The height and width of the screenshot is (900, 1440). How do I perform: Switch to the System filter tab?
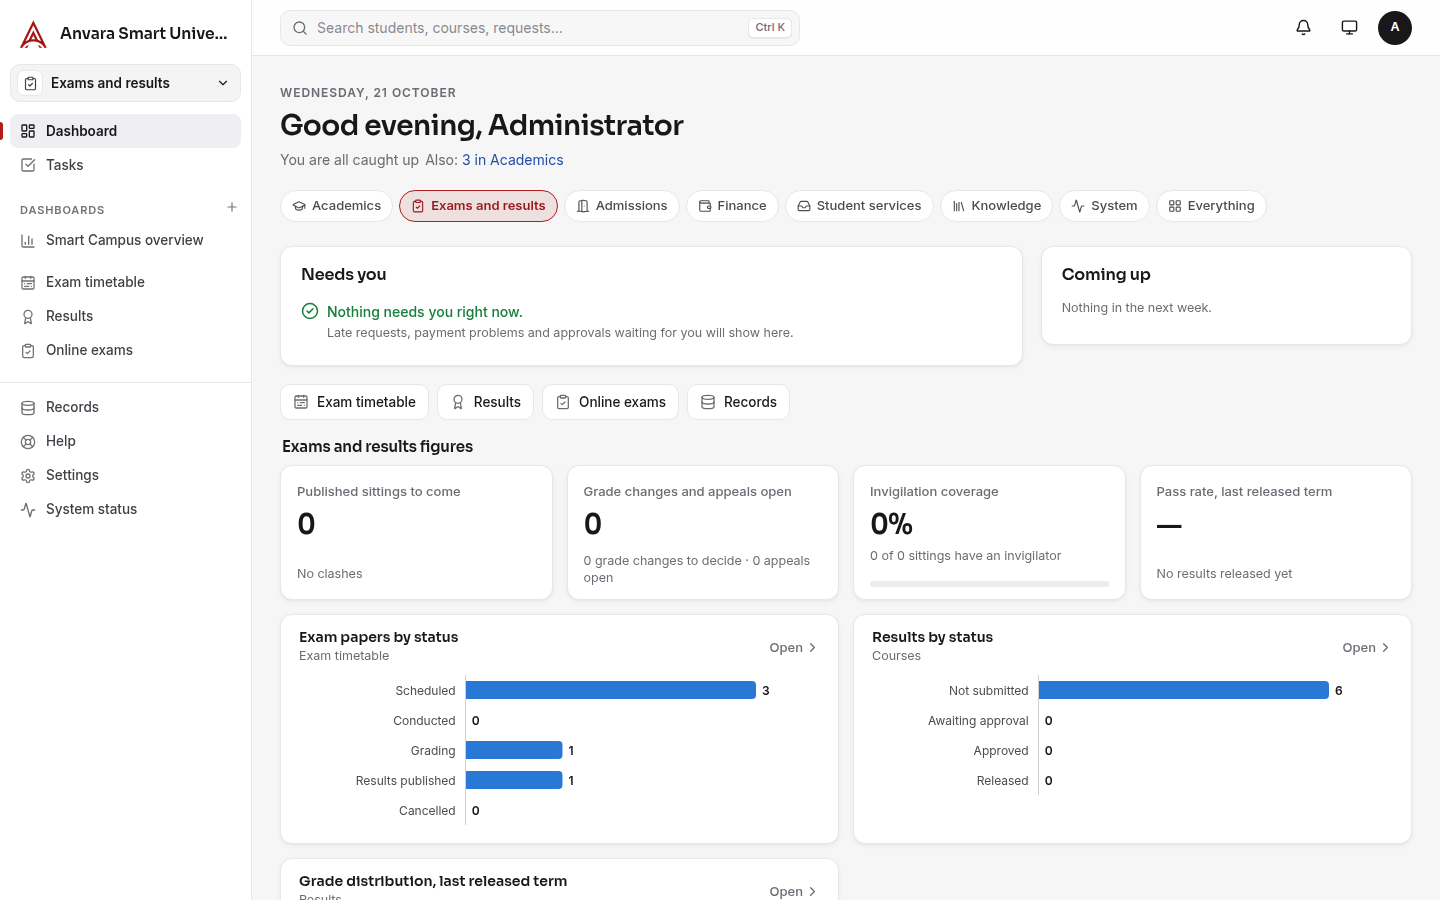tap(1104, 206)
